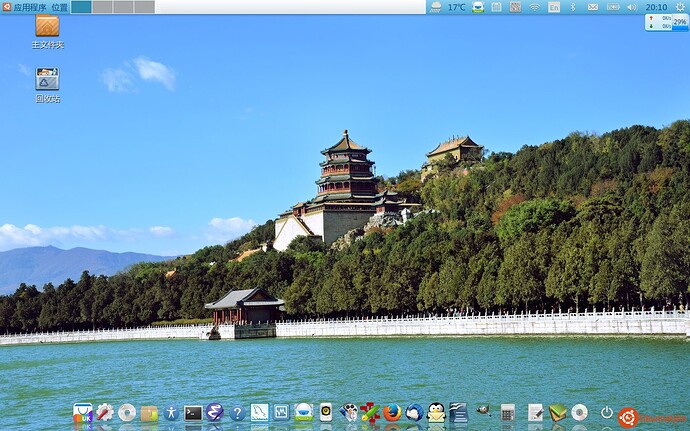Click the power button in the dock
The height and width of the screenshot is (431, 690).
click(x=607, y=413)
